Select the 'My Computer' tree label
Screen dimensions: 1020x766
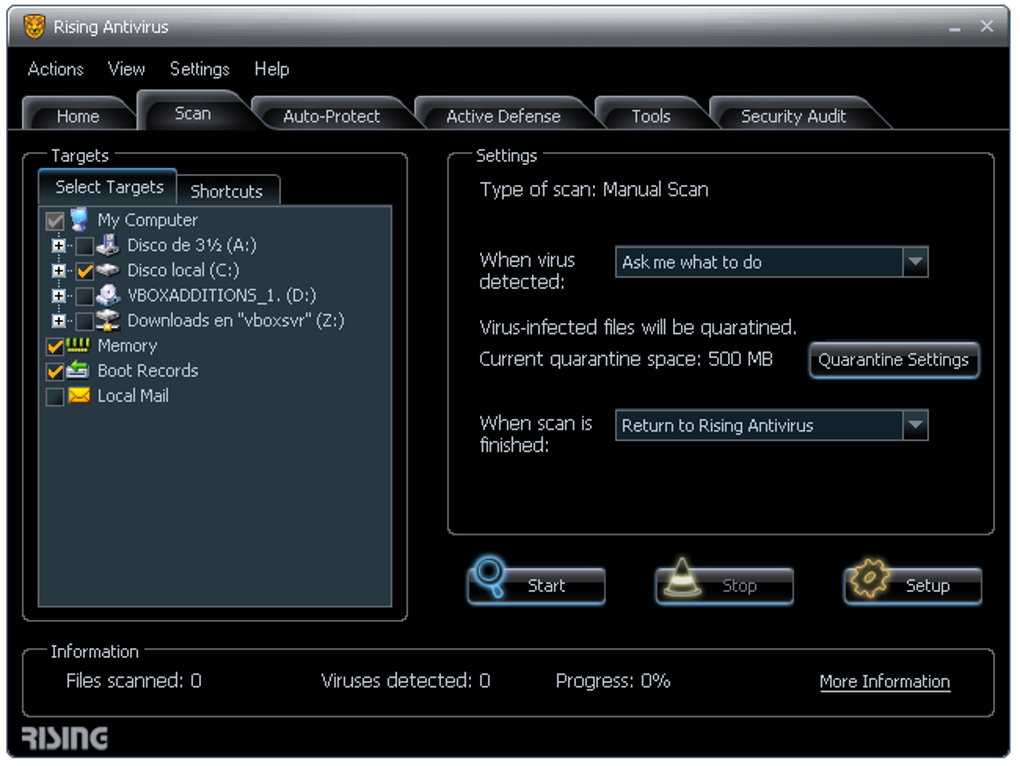point(148,220)
